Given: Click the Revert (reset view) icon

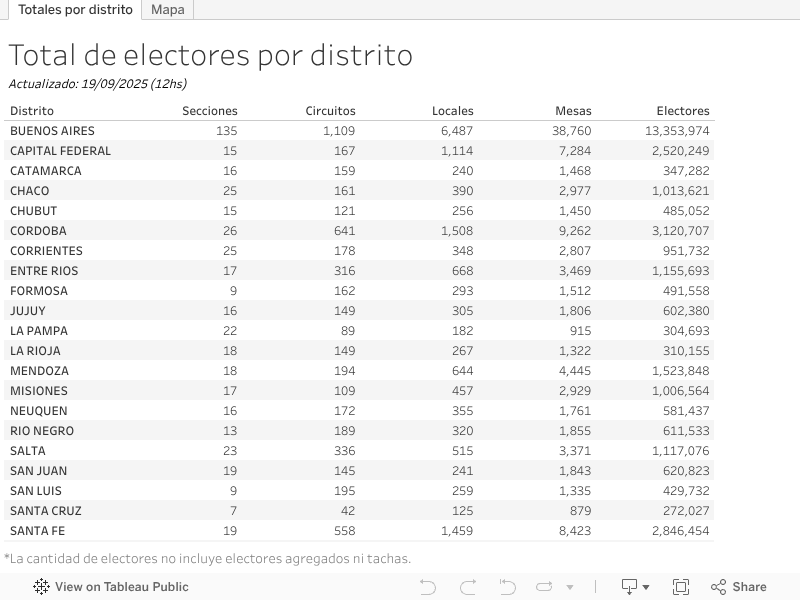Looking at the screenshot, I should [507, 587].
